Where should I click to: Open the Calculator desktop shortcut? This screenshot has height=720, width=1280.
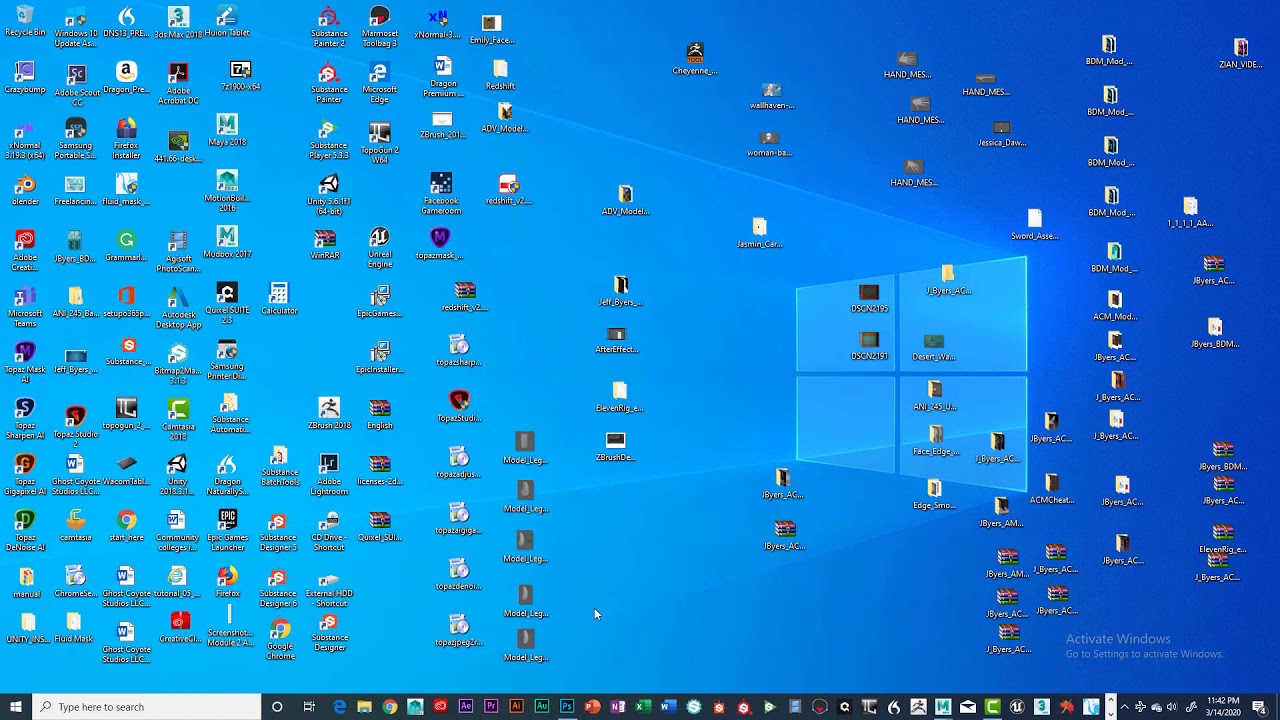(x=279, y=299)
